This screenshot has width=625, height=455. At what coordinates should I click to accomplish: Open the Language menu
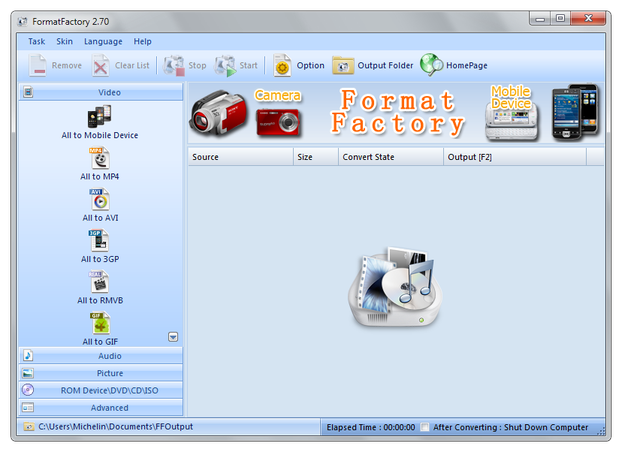pos(103,42)
